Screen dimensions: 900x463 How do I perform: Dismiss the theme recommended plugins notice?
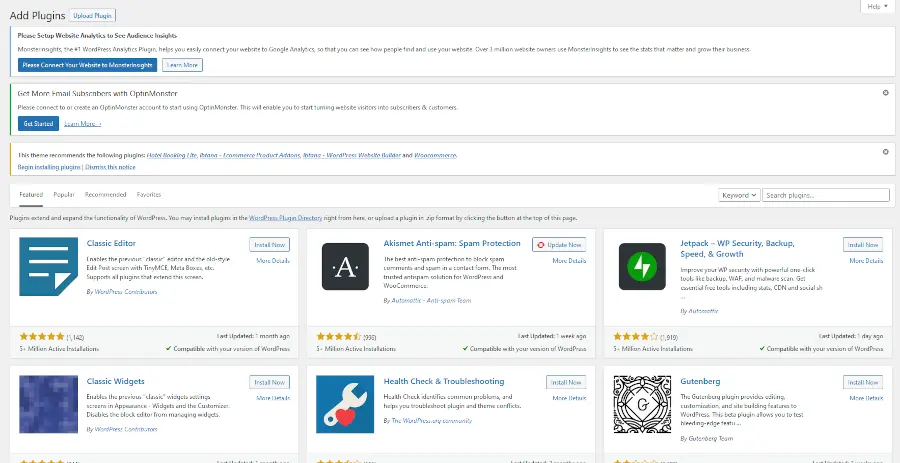click(x=886, y=151)
